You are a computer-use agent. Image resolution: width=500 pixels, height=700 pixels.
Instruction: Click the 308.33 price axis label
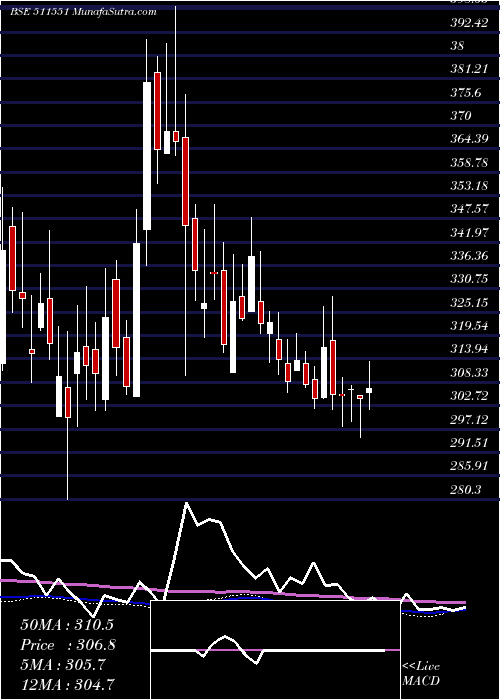point(469,372)
